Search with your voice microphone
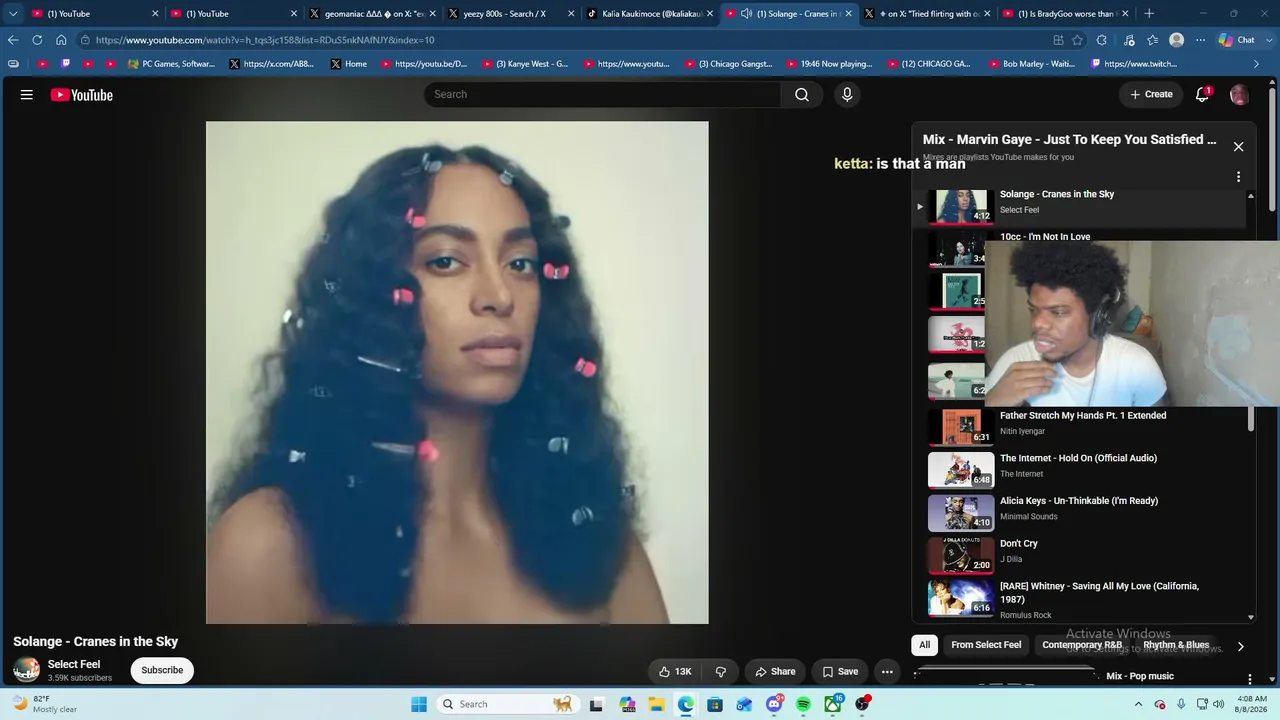 847,94
